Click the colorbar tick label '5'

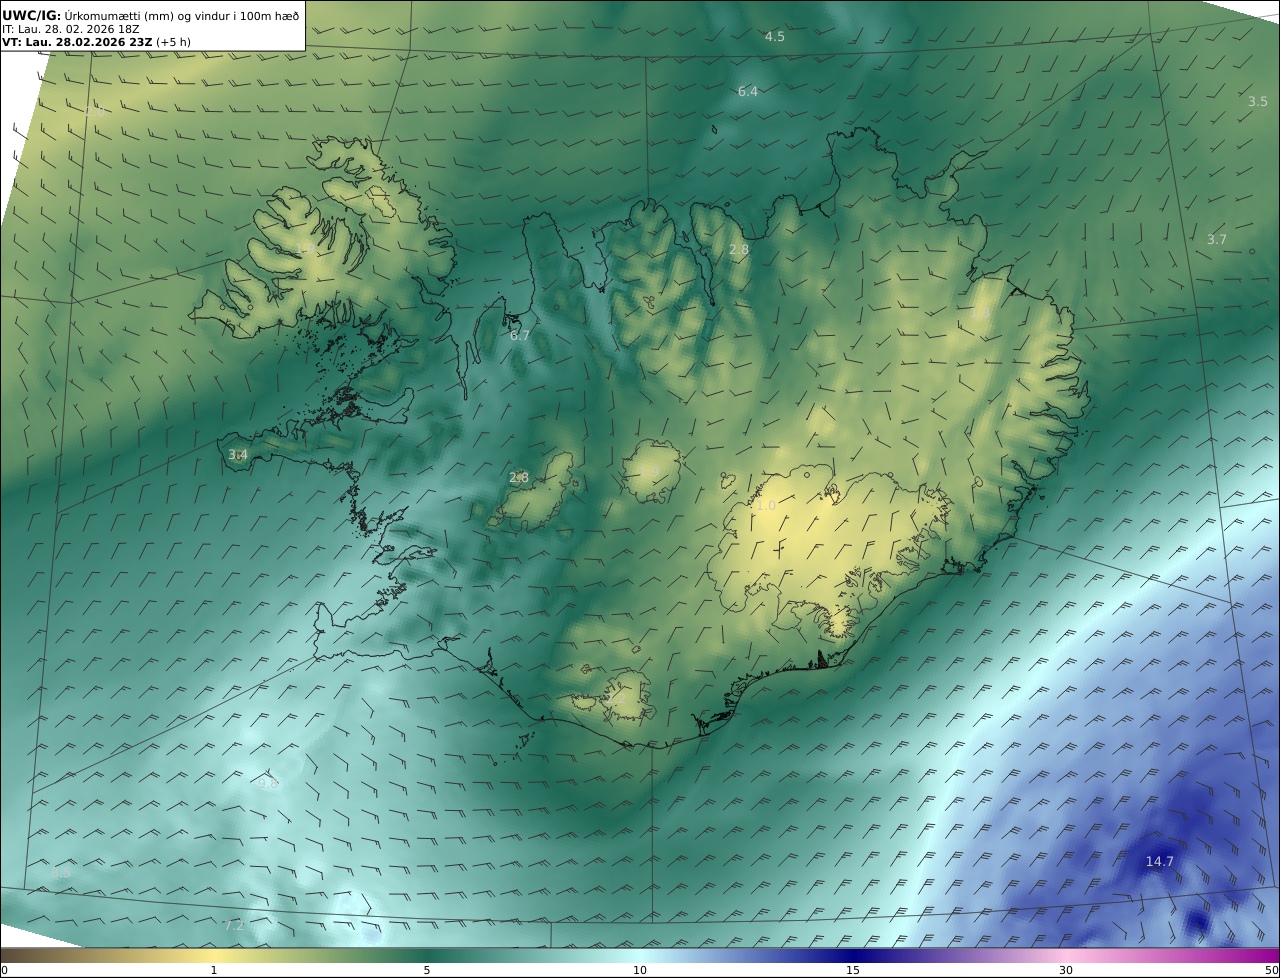point(427,970)
